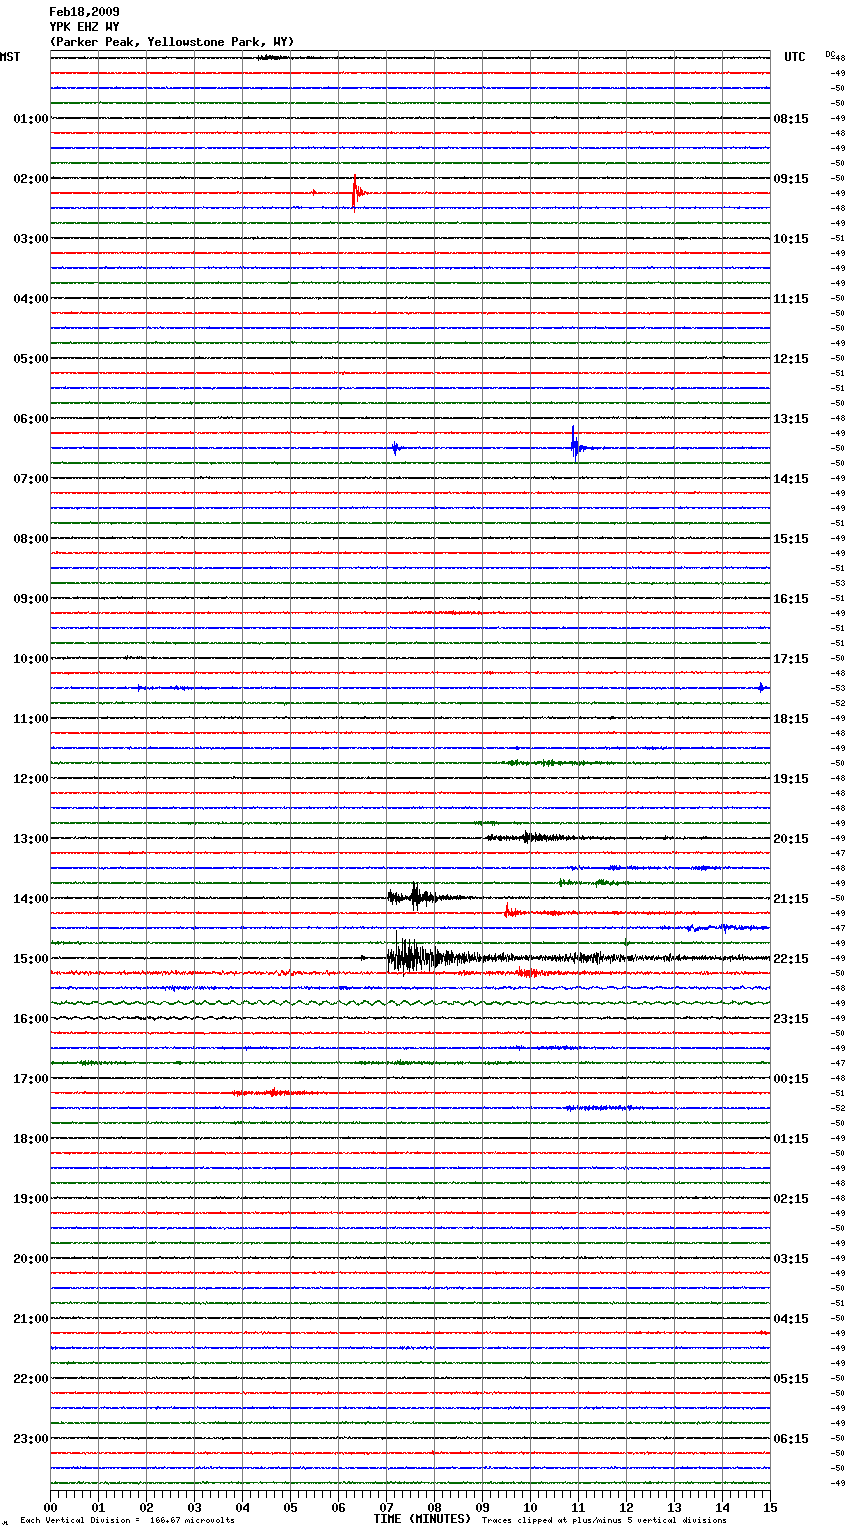Click the 09:15 UTC time label

[791, 179]
